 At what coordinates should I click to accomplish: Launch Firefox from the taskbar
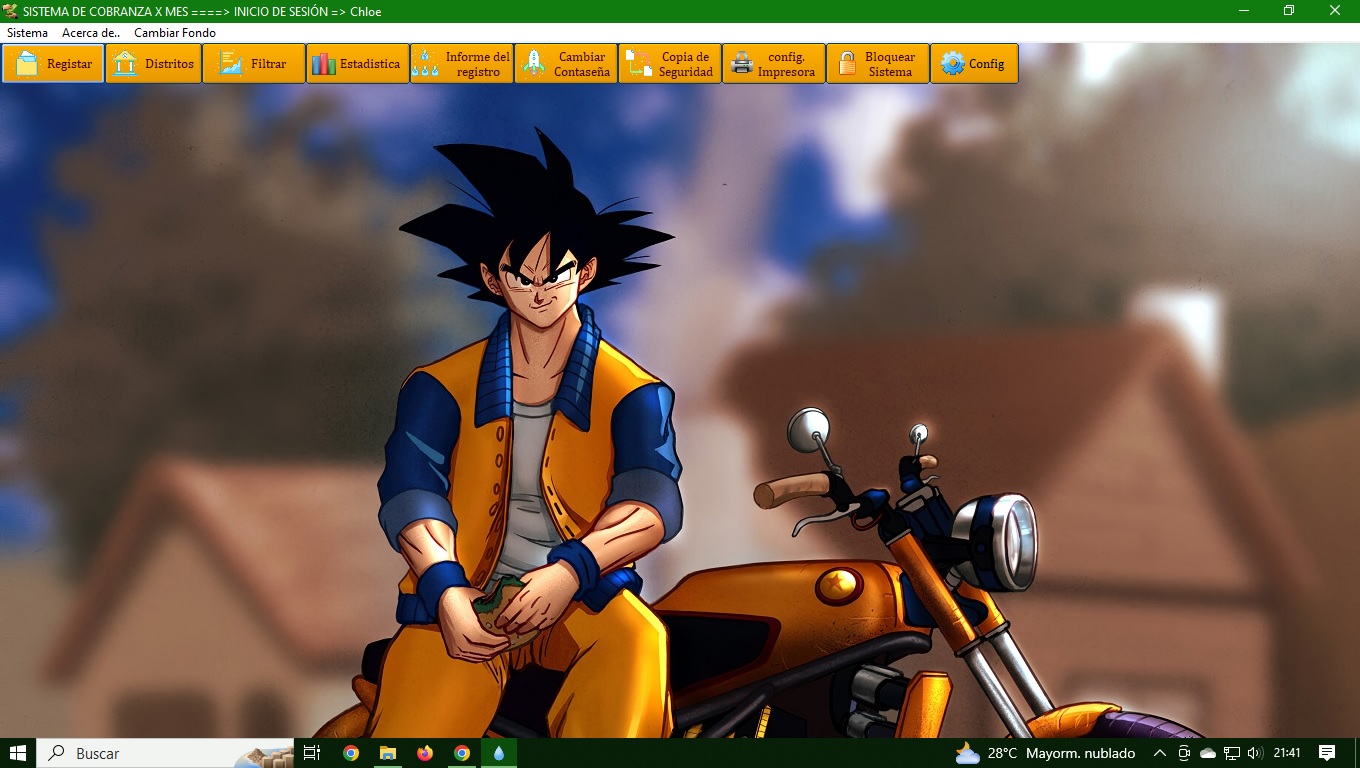coord(425,753)
